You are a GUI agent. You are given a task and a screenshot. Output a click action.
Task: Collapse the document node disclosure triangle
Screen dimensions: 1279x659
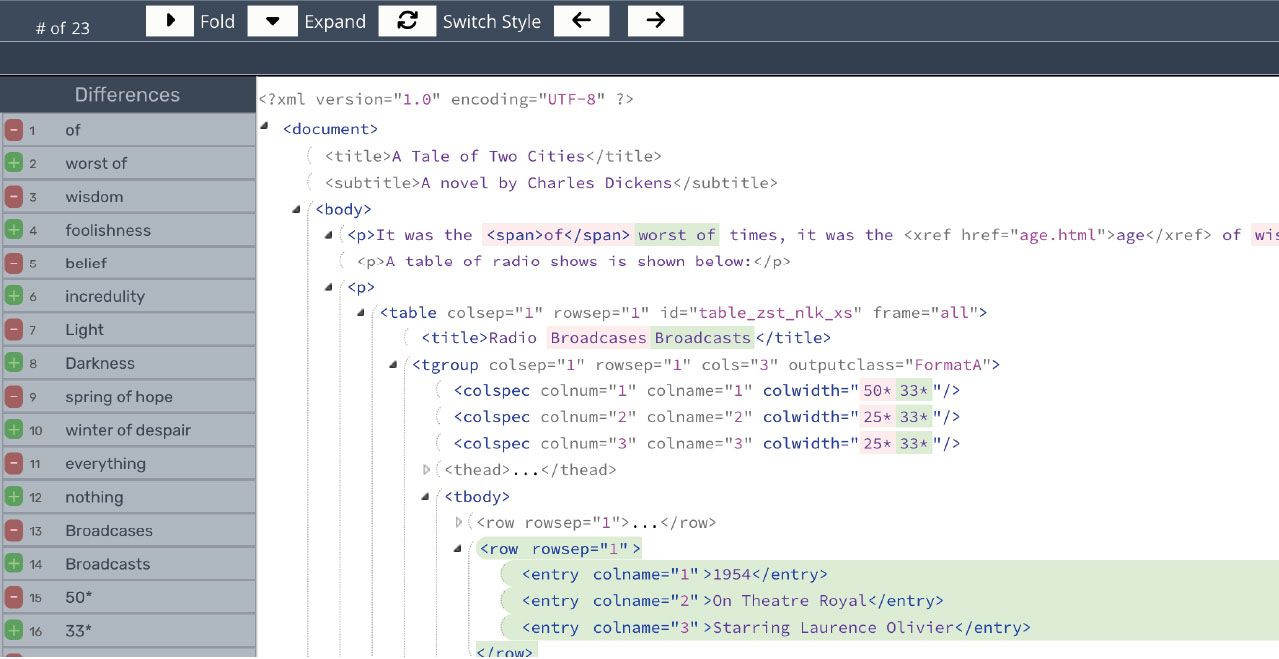point(264,127)
